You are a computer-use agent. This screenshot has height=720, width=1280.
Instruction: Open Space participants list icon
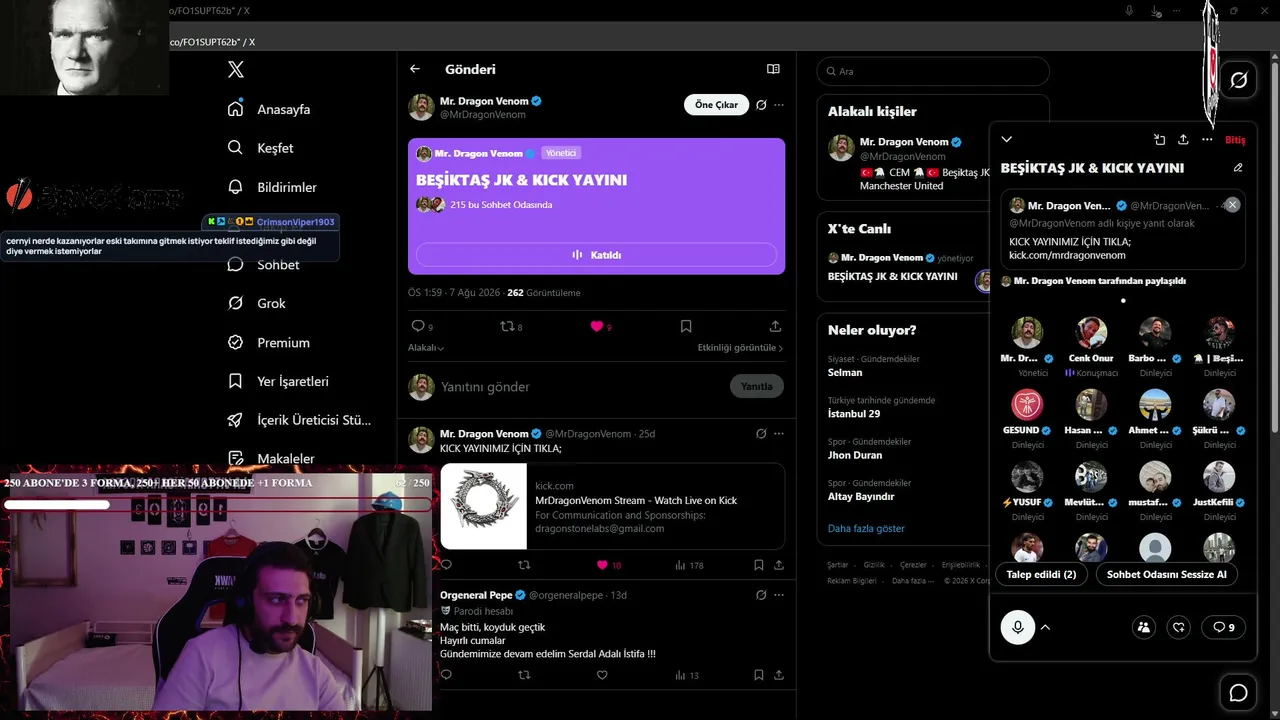pos(1144,627)
